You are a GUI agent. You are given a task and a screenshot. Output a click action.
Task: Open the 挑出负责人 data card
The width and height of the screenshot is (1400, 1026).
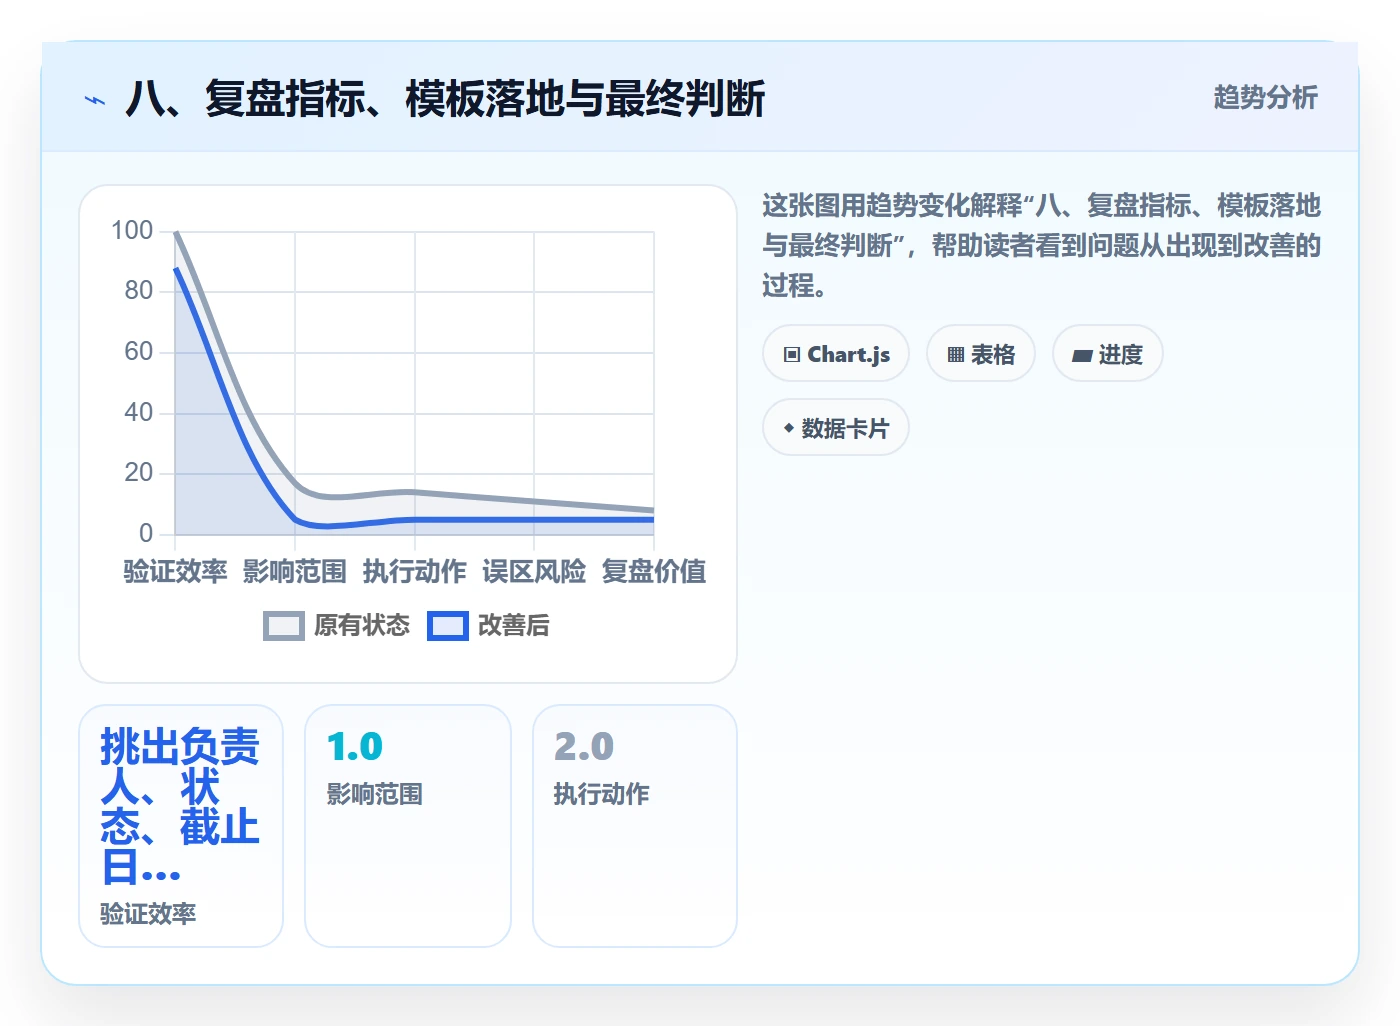(x=181, y=826)
